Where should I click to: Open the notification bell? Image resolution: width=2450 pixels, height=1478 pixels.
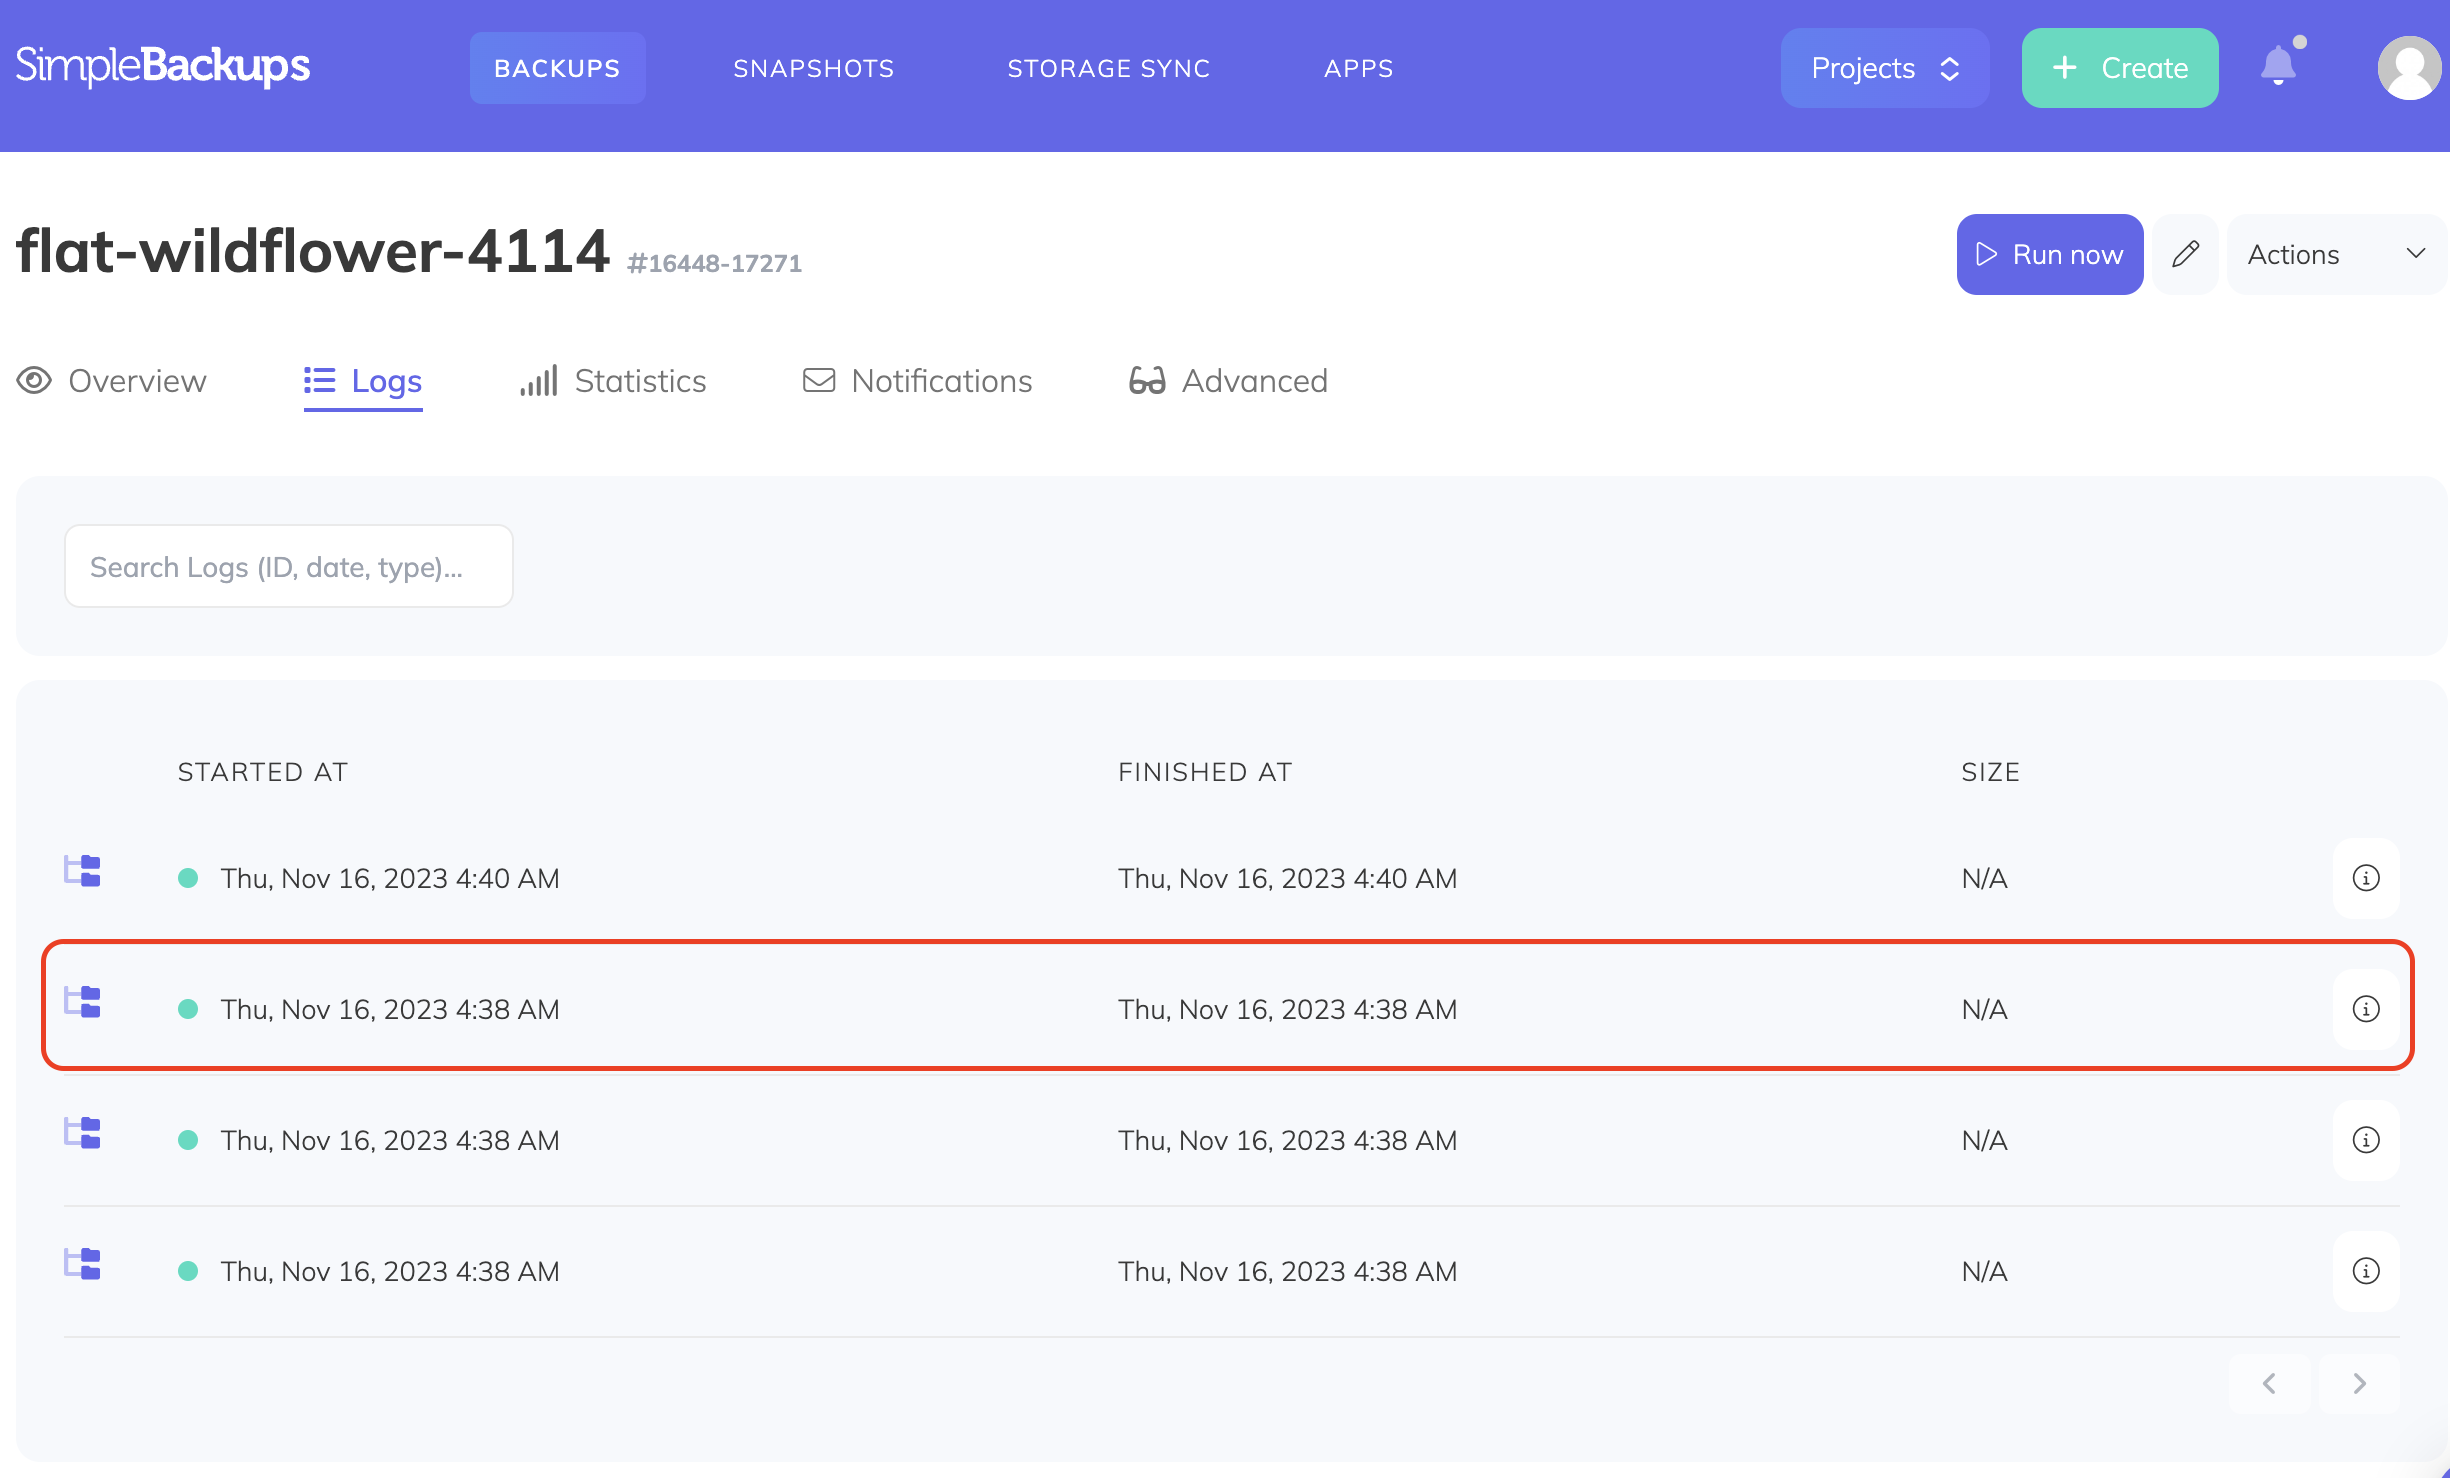(x=2278, y=66)
